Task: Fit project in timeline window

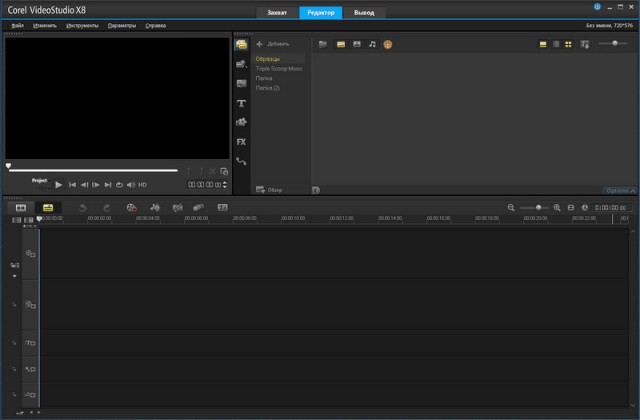Action: click(x=571, y=208)
